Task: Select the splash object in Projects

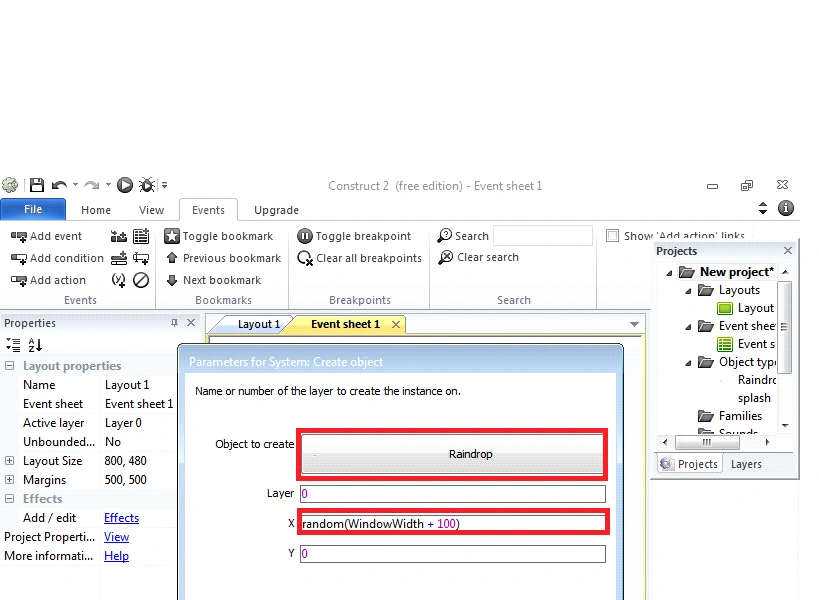Action: [x=754, y=398]
